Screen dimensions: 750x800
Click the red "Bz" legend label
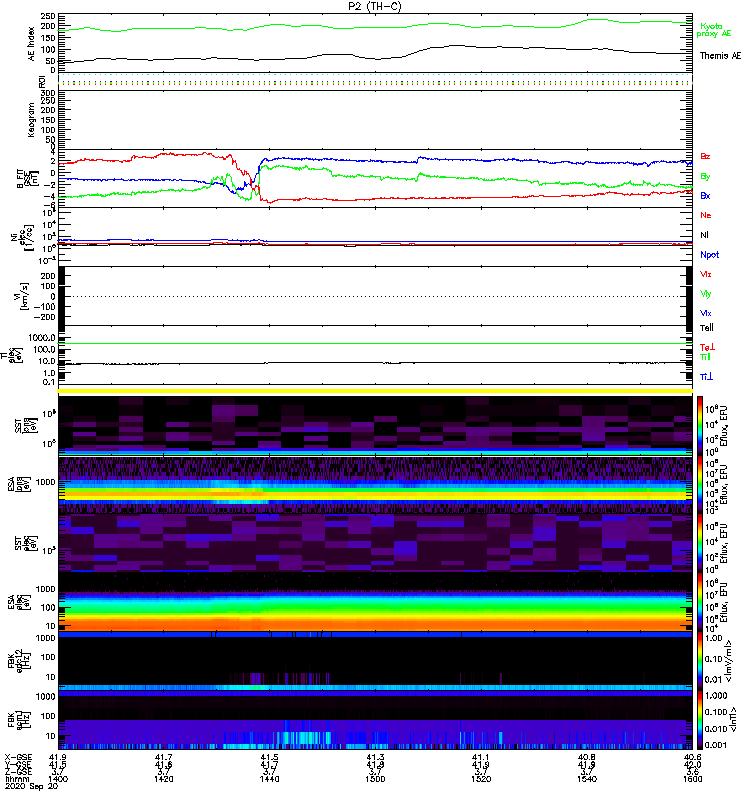(x=705, y=156)
